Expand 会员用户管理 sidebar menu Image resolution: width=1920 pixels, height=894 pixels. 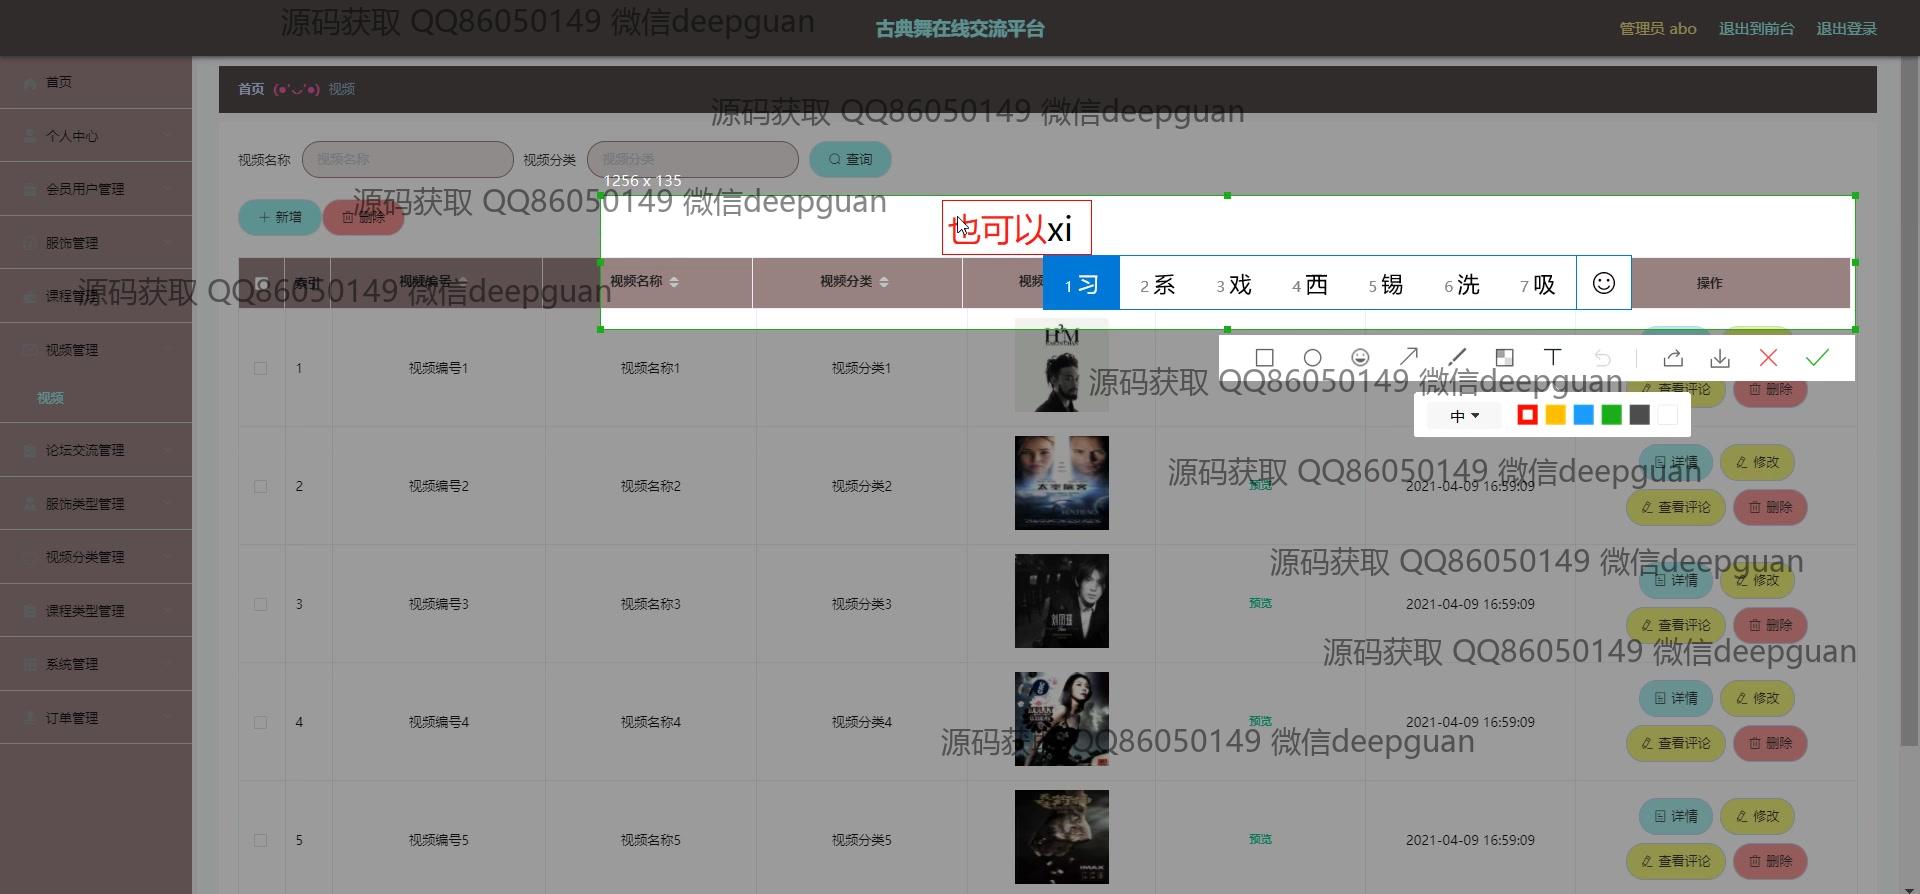point(96,189)
